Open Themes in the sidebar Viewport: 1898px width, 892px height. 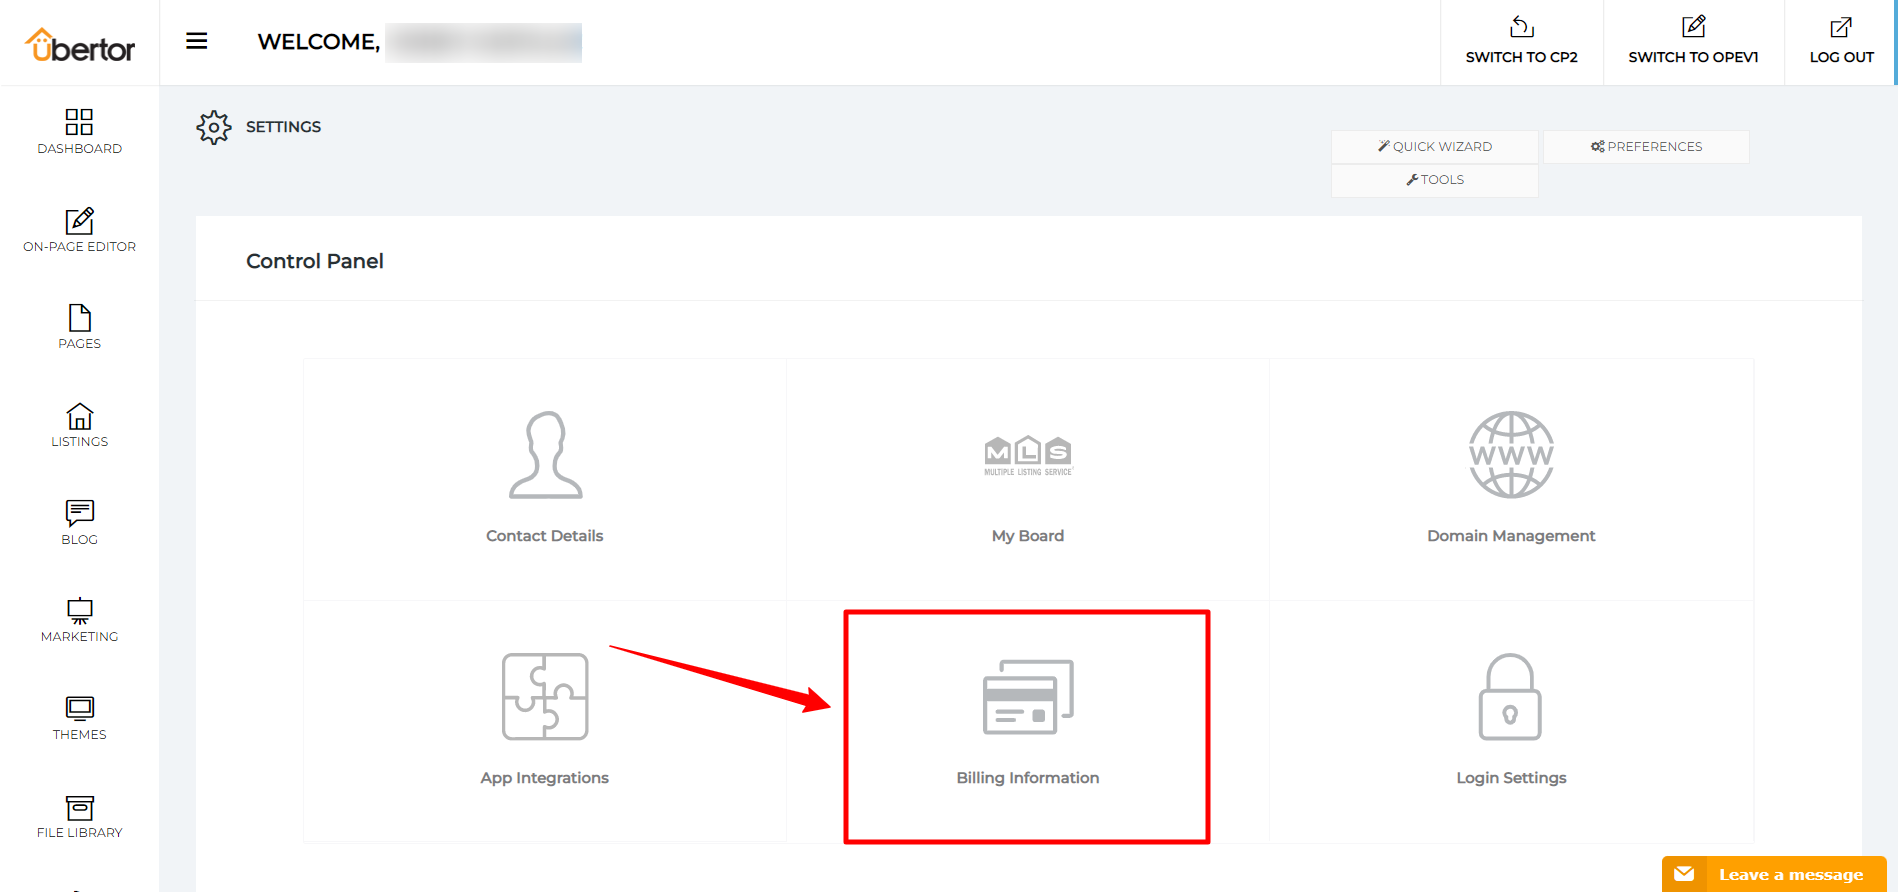pyautogui.click(x=79, y=718)
